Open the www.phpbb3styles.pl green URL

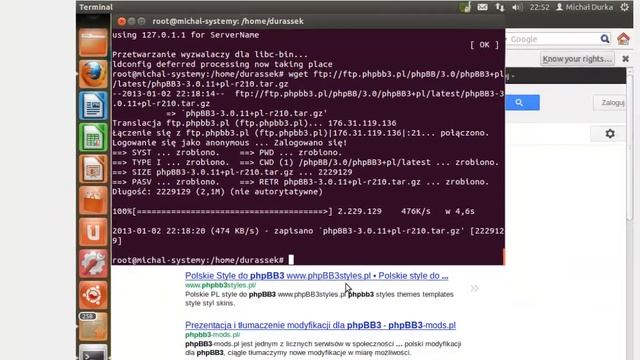[220, 285]
